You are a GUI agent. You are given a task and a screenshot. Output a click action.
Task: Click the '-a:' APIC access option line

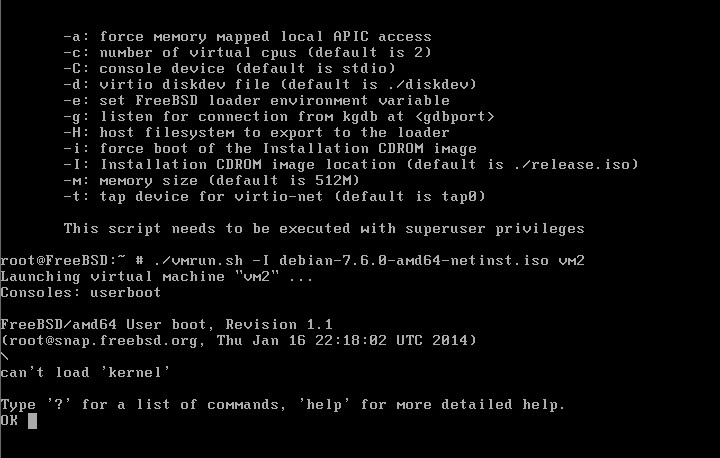(248, 36)
